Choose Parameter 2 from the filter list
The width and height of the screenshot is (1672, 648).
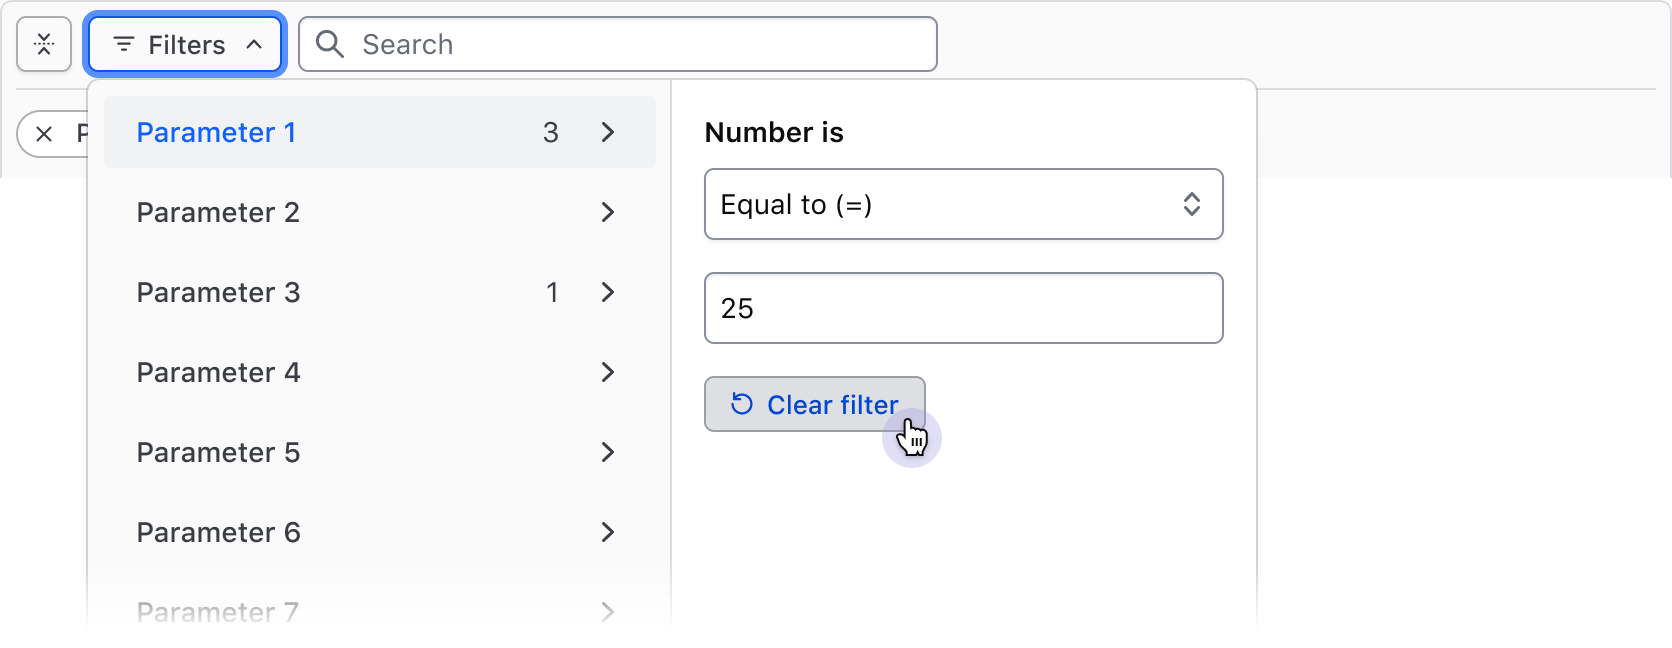tap(218, 212)
